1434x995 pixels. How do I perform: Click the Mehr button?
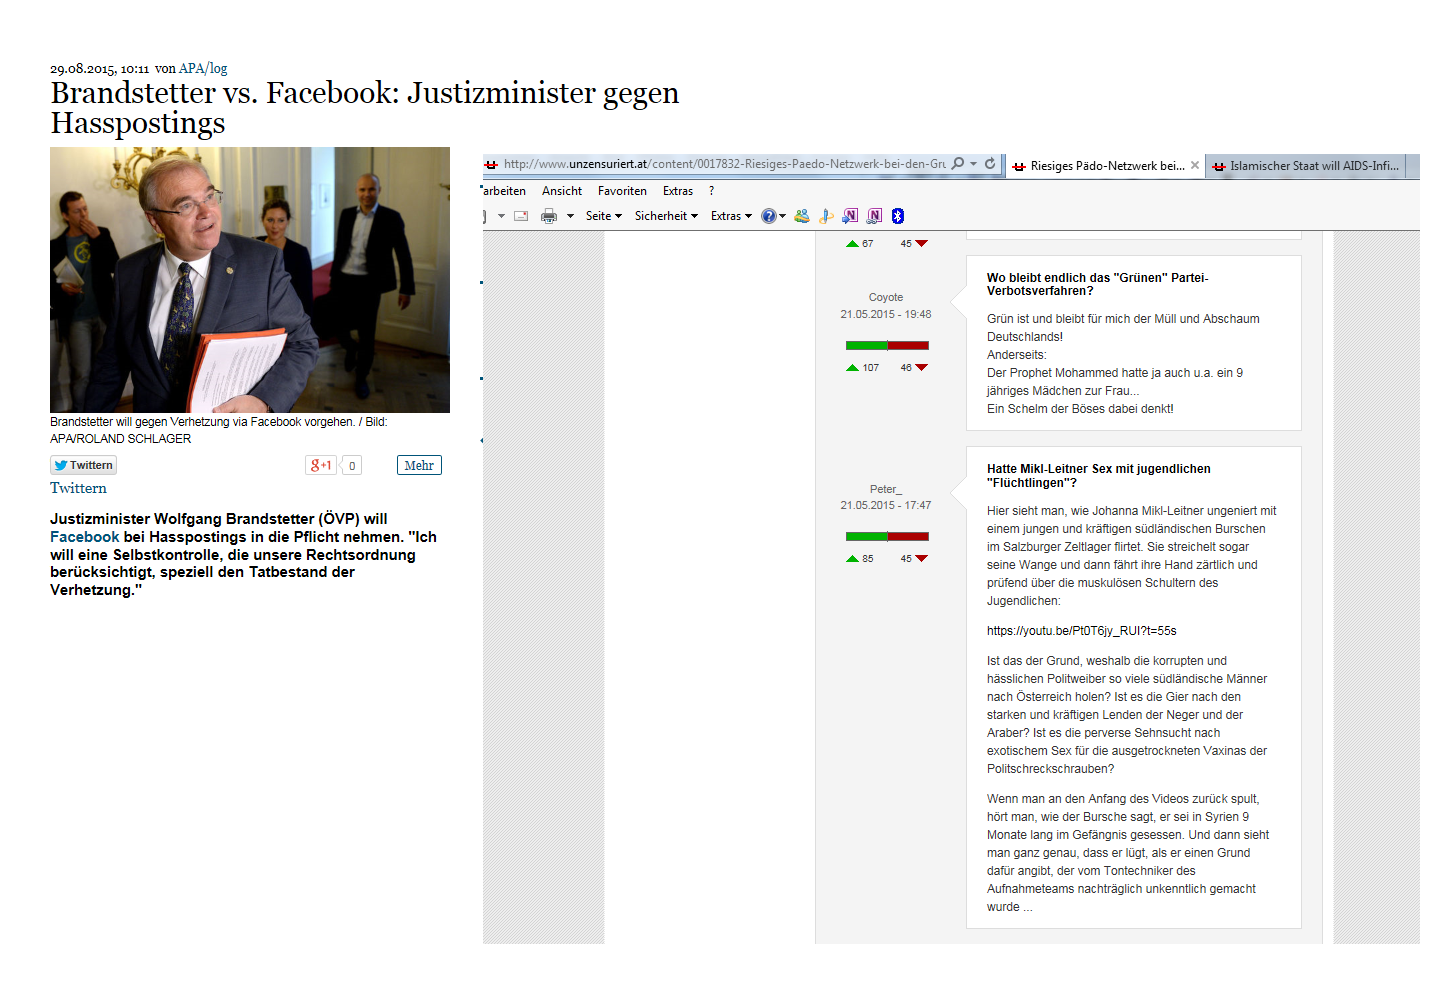click(419, 465)
